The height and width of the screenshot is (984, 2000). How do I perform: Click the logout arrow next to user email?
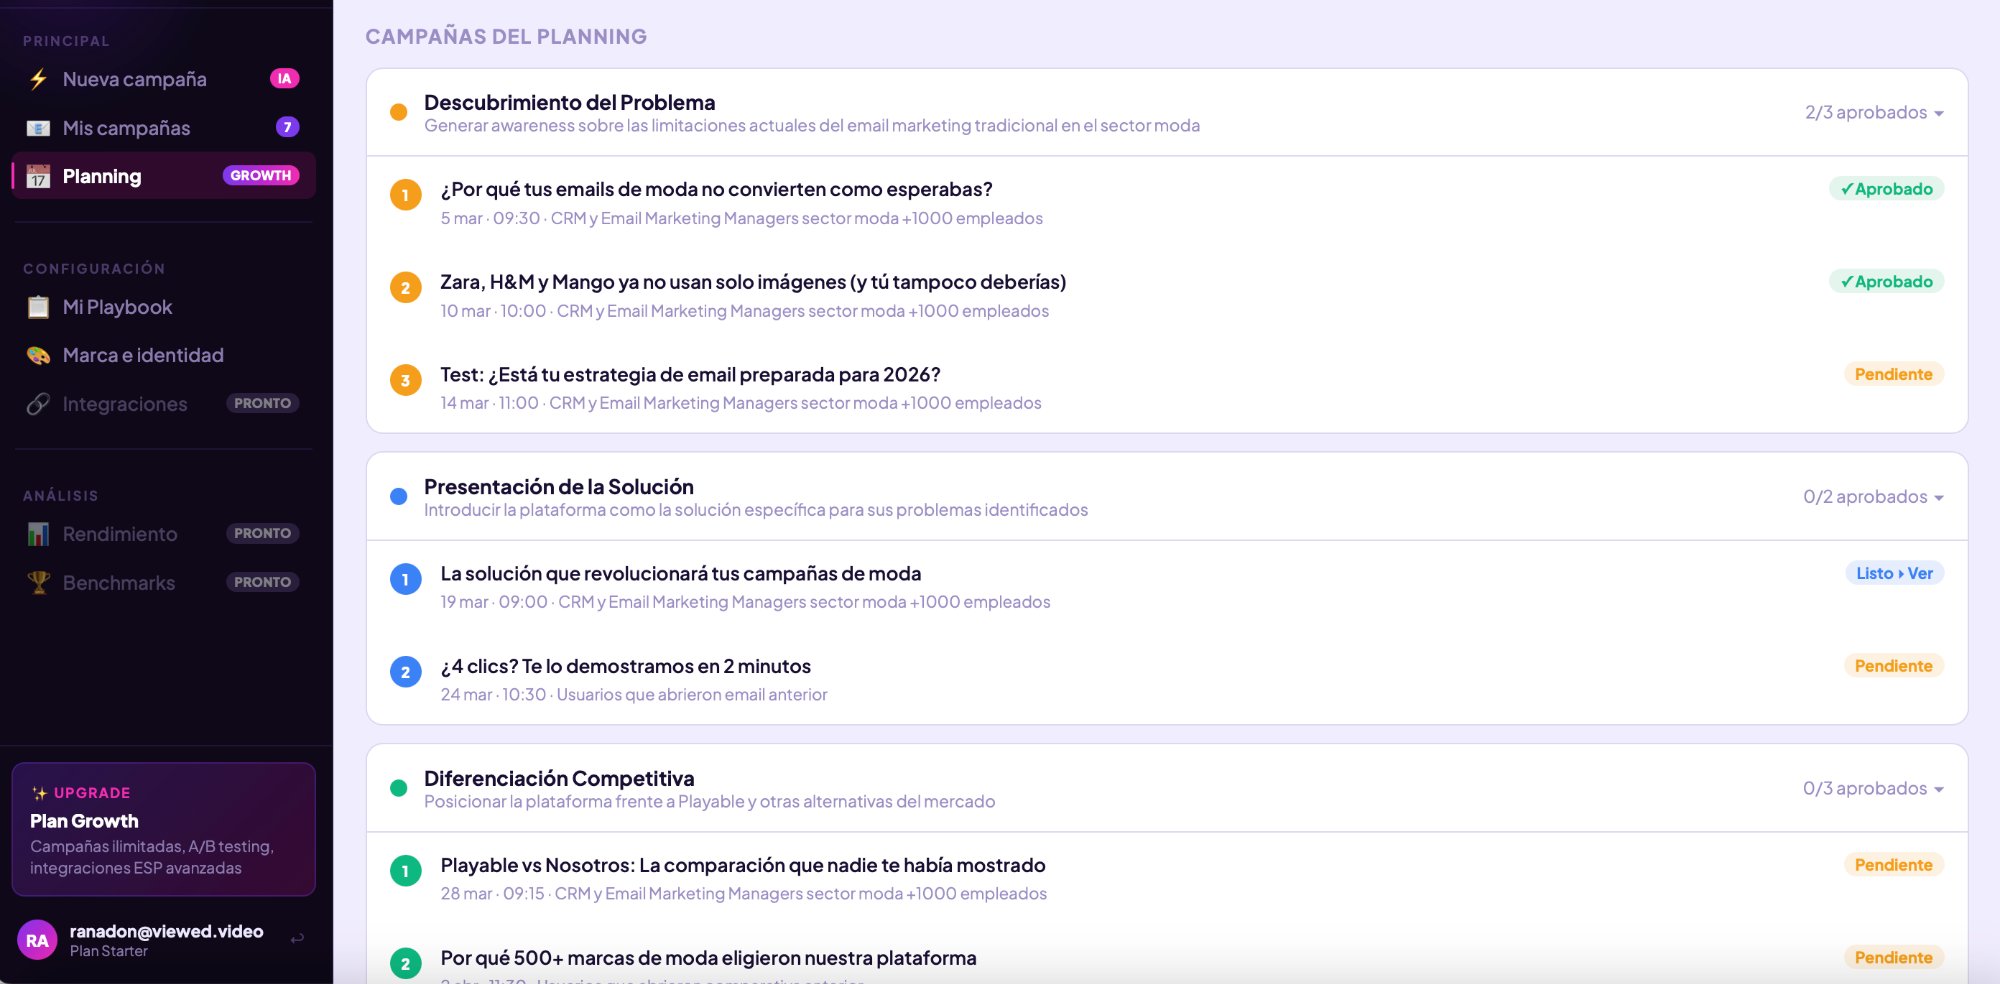click(297, 939)
